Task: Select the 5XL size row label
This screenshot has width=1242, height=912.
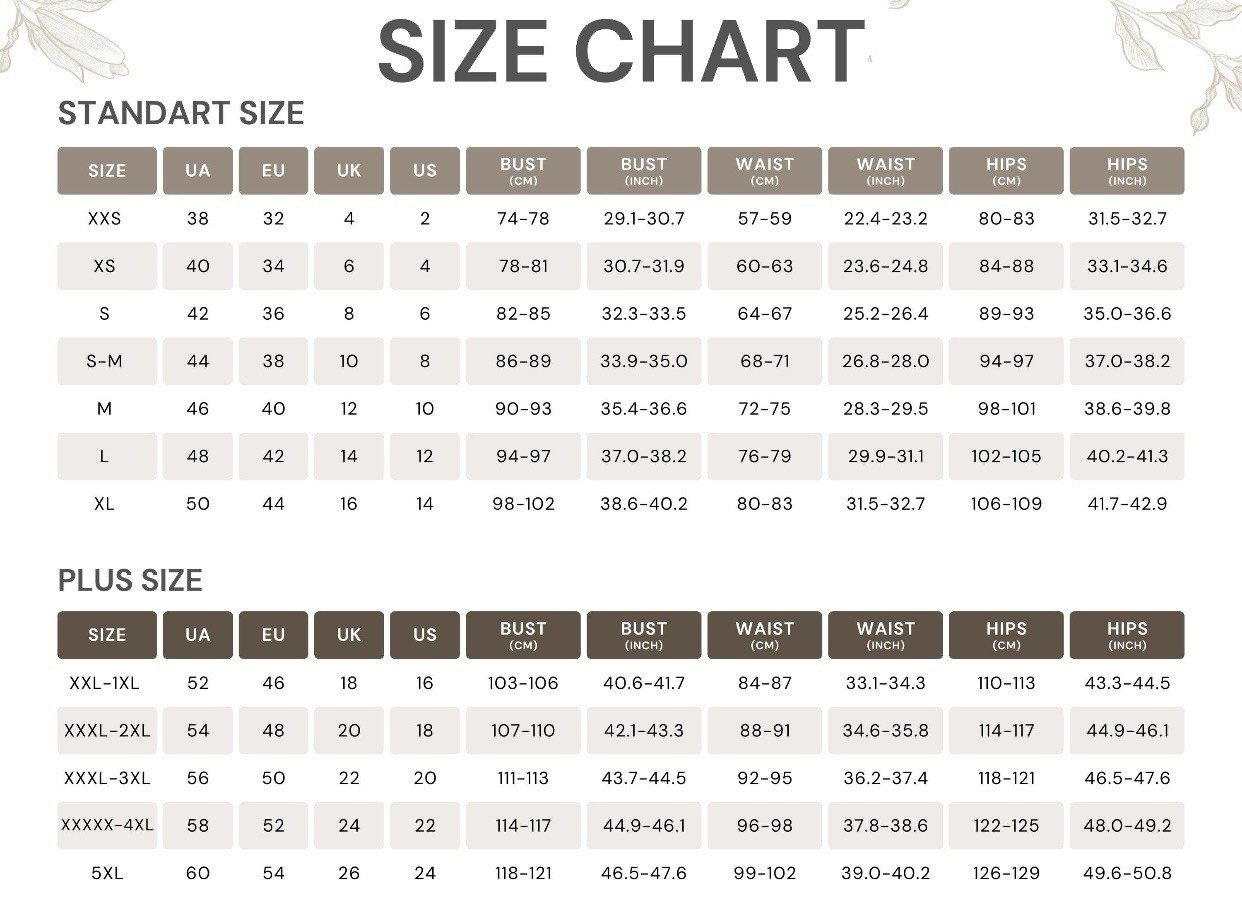Action: [107, 873]
